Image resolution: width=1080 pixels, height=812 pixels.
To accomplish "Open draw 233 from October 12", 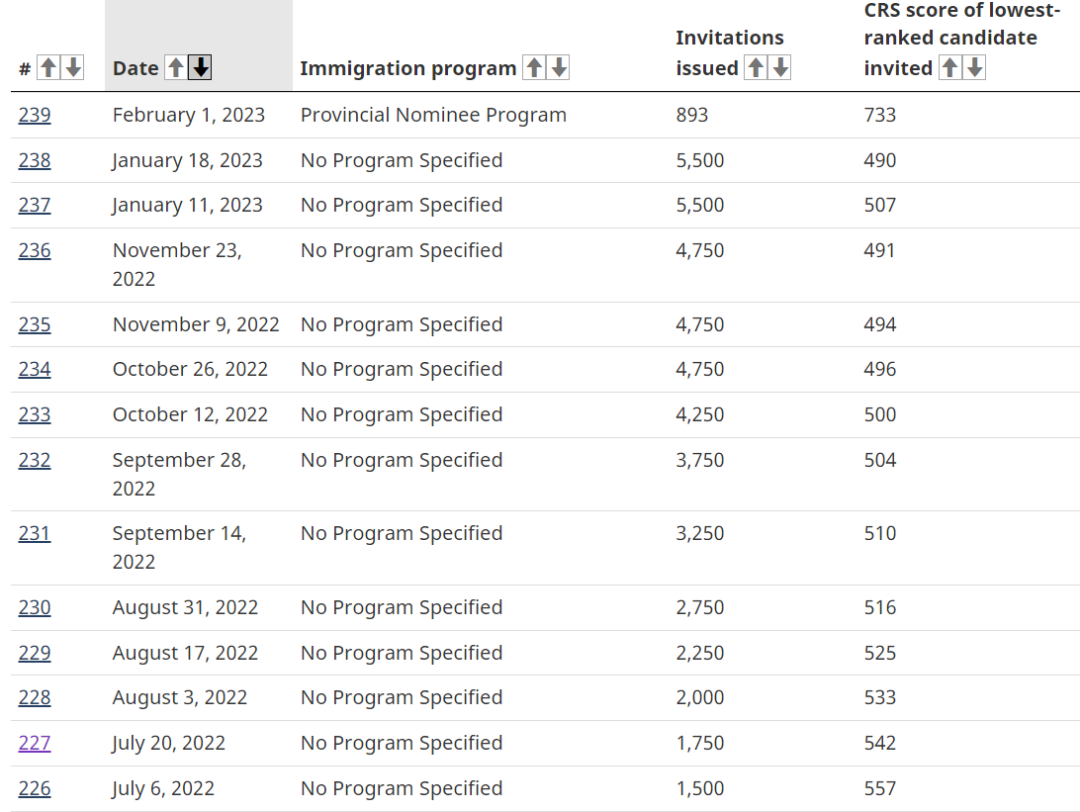I will (x=34, y=414).
